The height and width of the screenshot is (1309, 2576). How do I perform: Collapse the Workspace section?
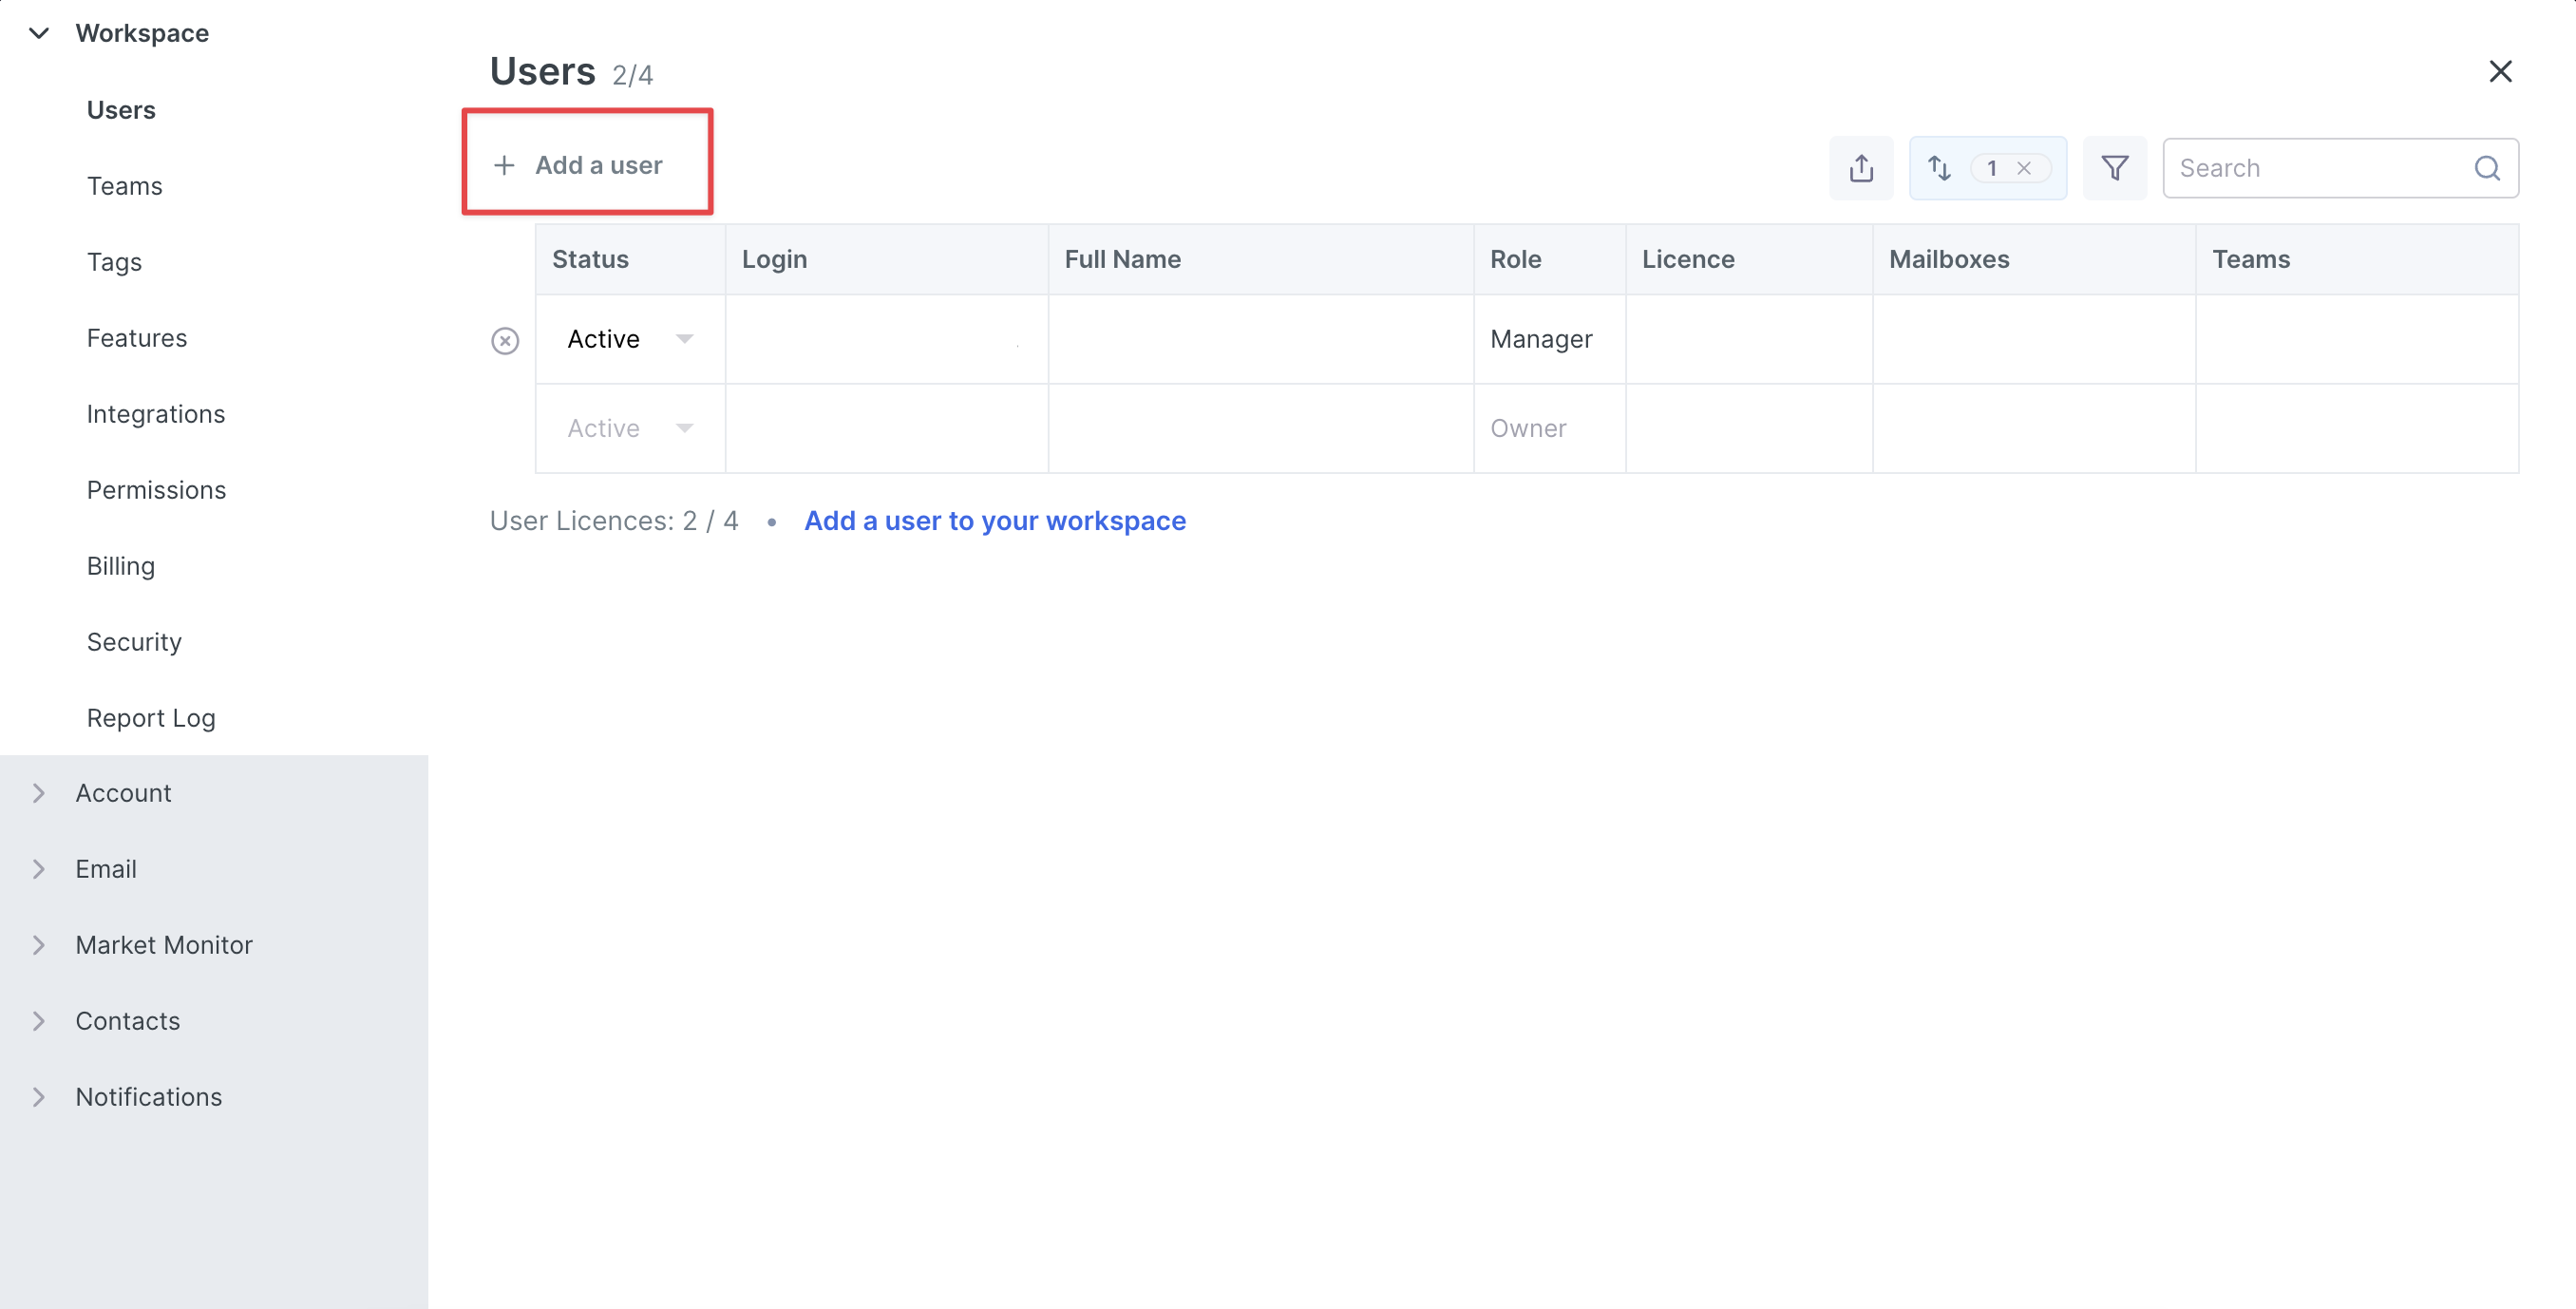39,33
